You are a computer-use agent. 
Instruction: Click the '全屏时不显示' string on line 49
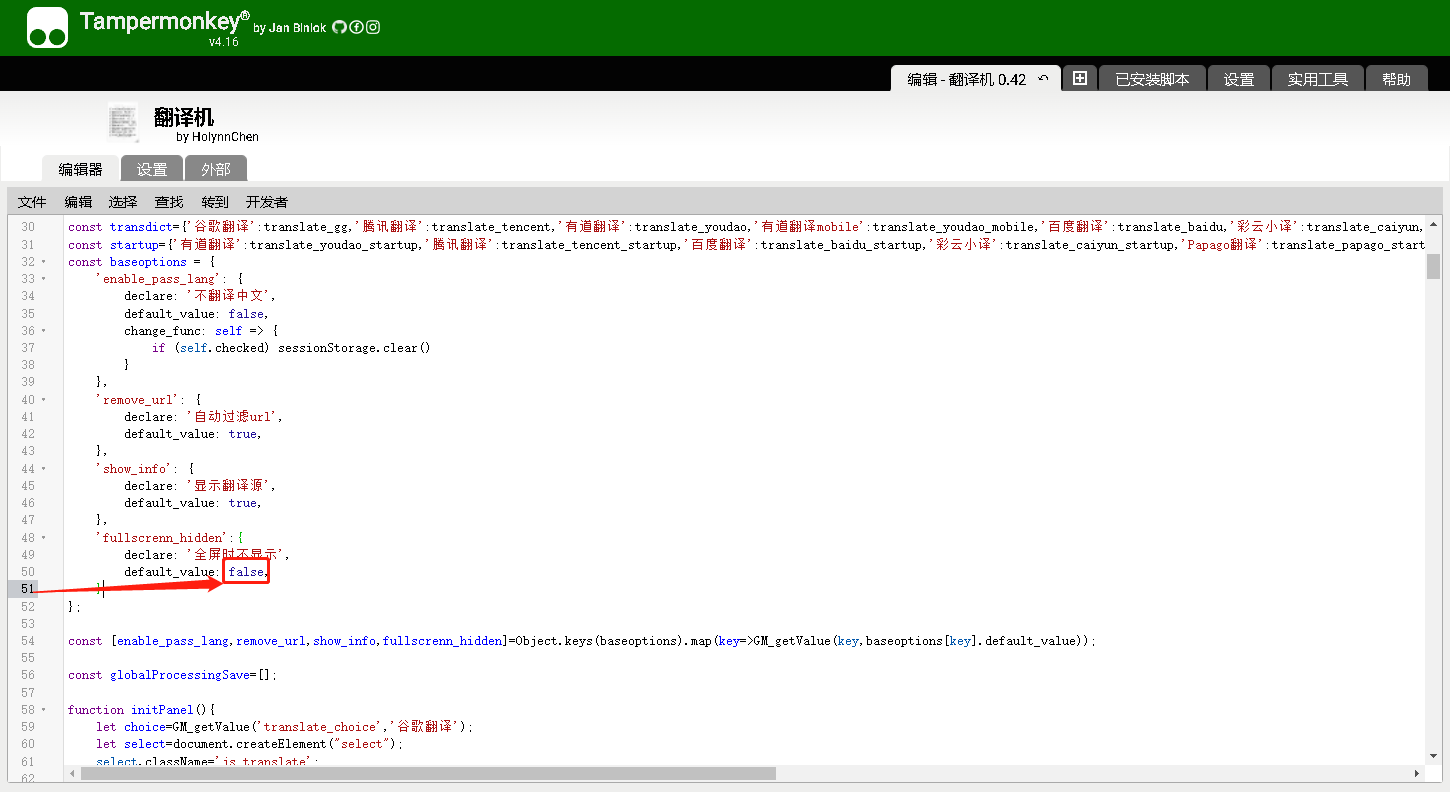236,555
